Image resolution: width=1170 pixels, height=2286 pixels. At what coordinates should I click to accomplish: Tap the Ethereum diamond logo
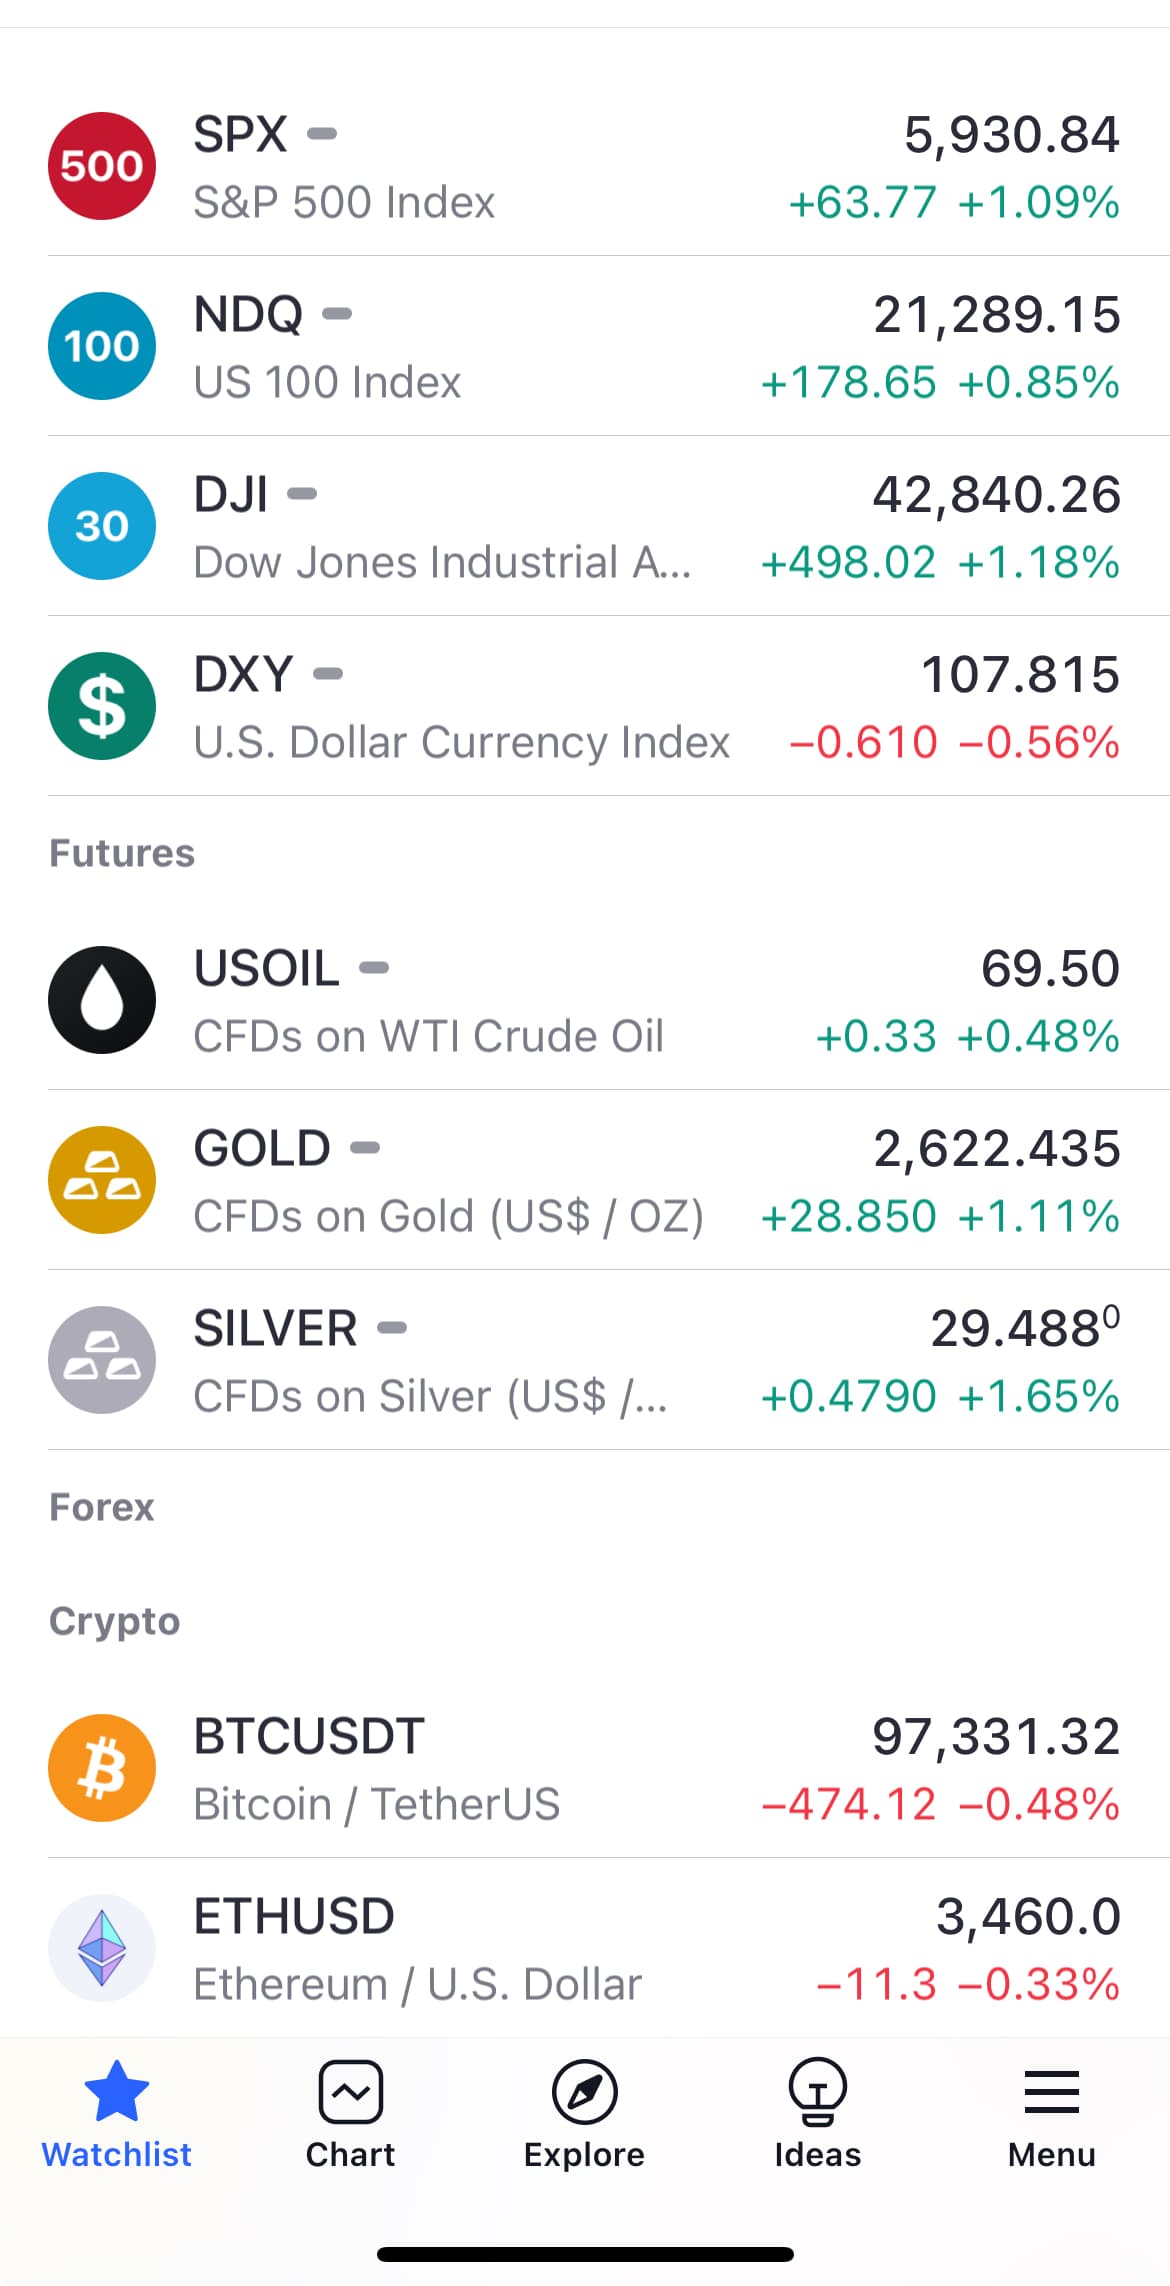click(x=102, y=1948)
